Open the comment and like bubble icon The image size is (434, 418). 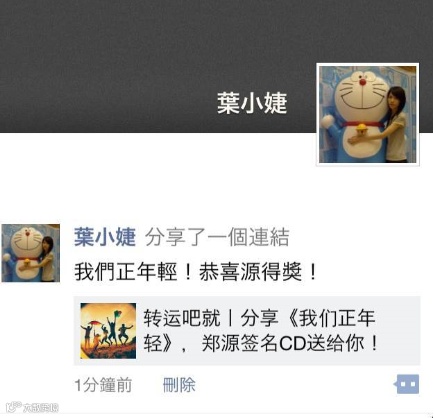coord(406,384)
